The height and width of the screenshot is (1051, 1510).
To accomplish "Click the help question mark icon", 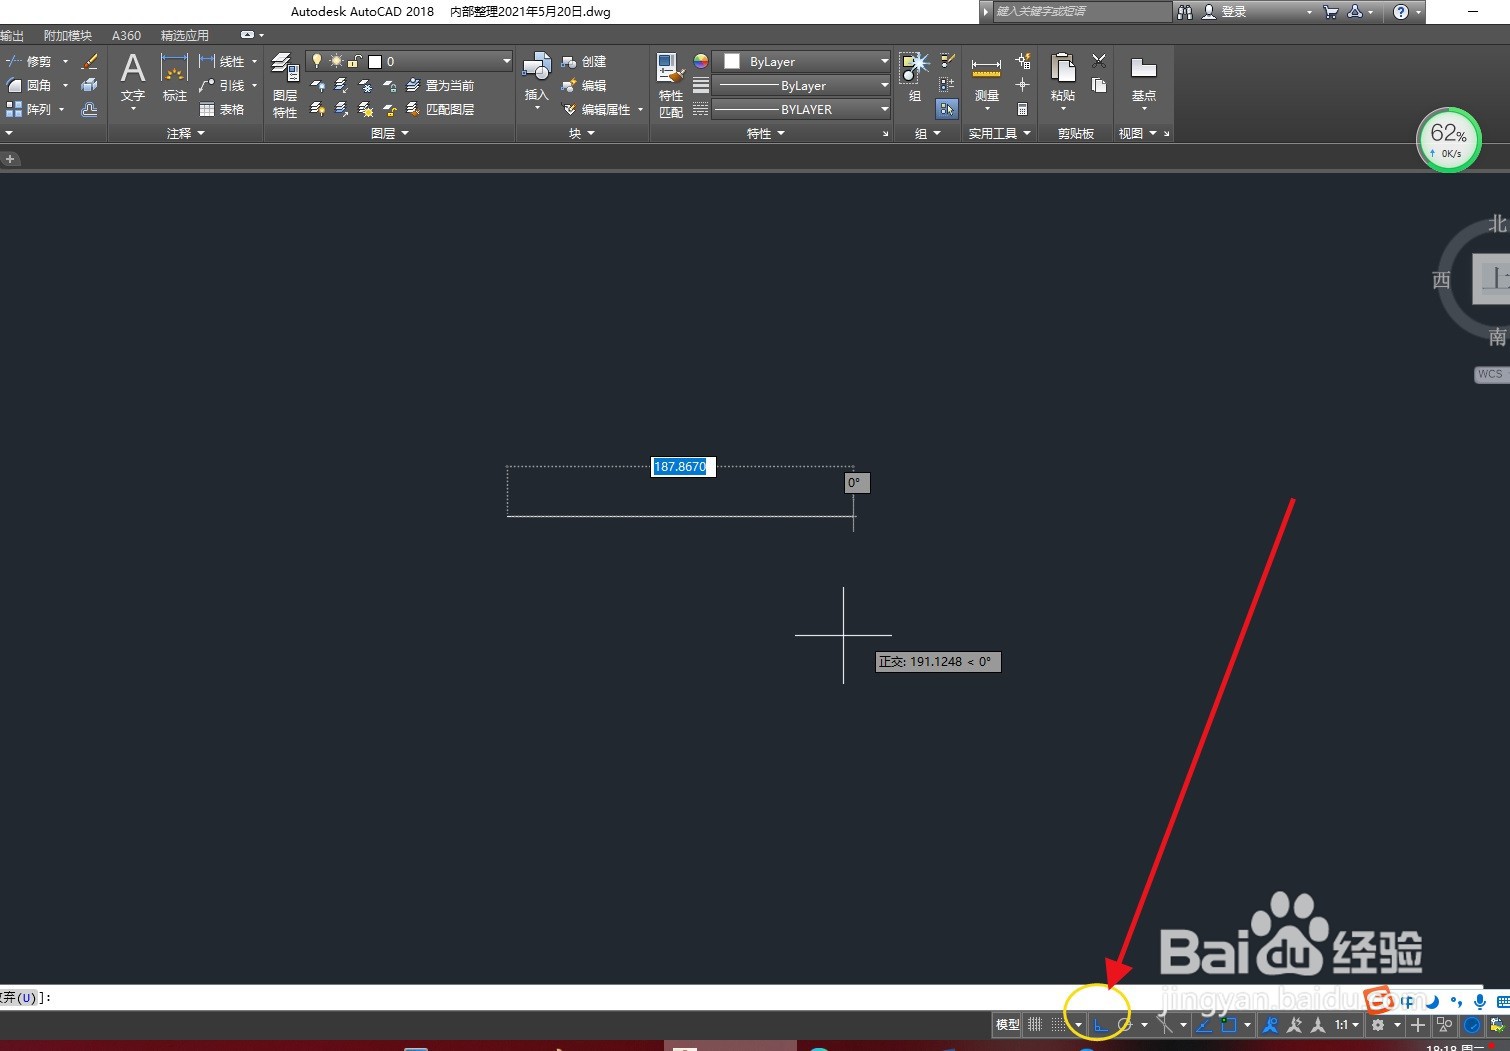I will pyautogui.click(x=1401, y=12).
